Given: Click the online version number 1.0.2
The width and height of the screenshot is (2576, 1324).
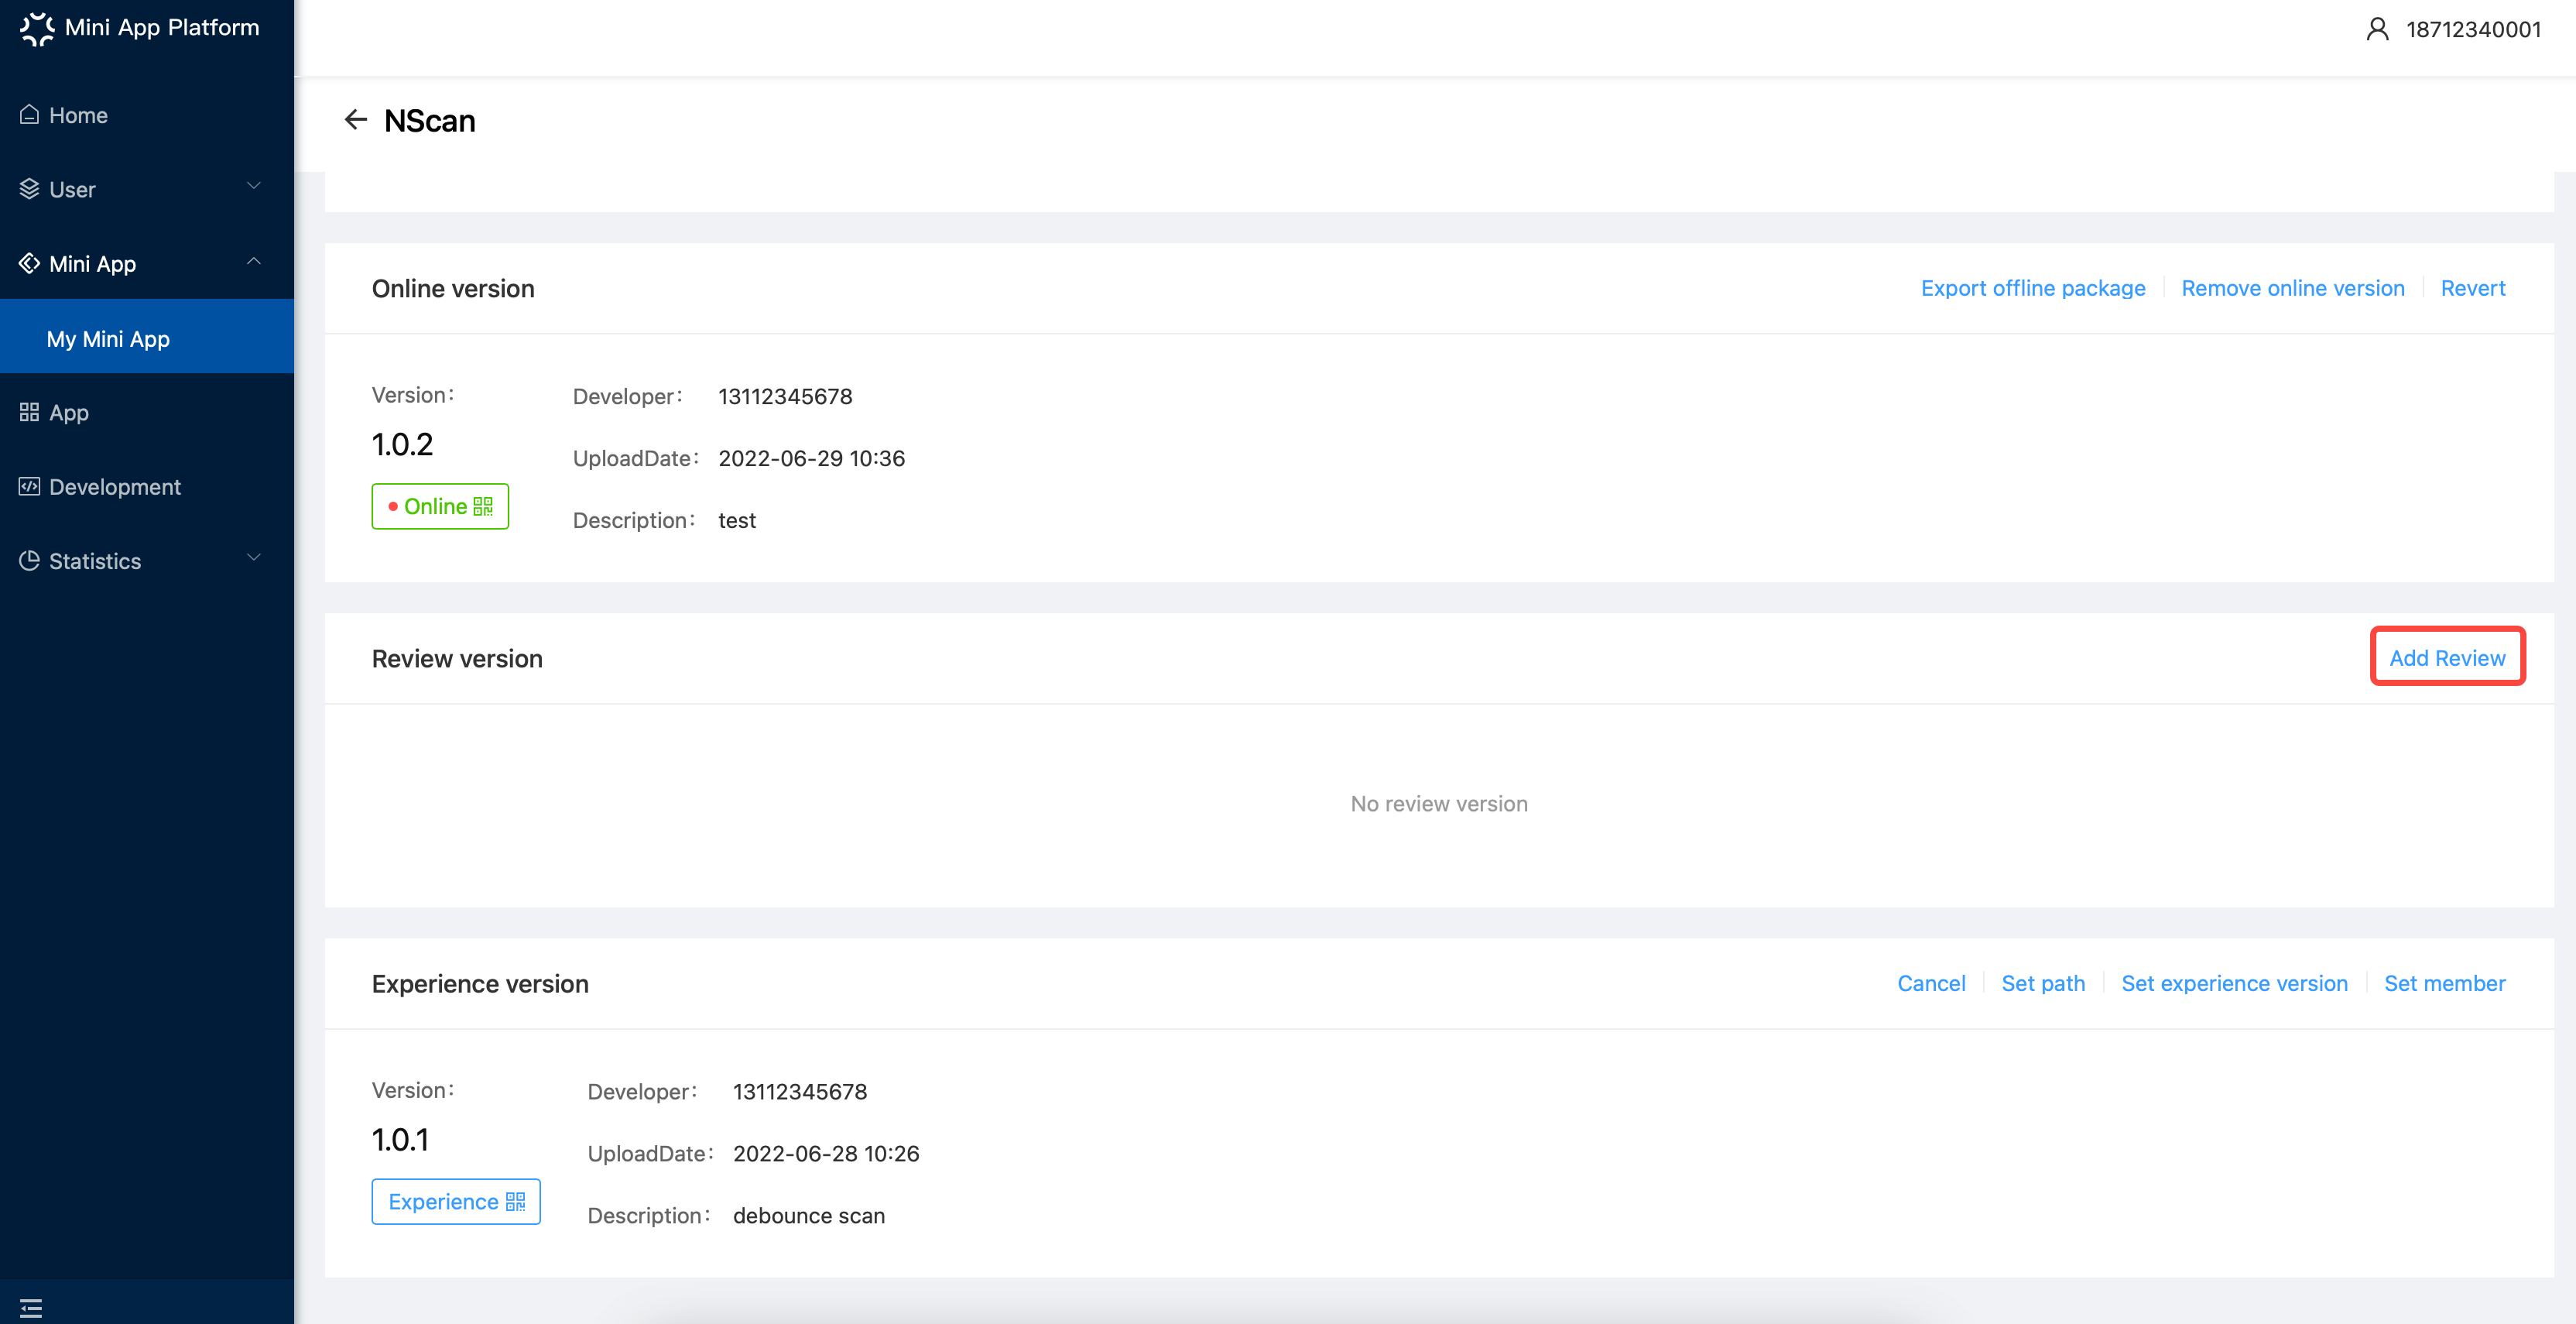Looking at the screenshot, I should pyautogui.click(x=402, y=444).
